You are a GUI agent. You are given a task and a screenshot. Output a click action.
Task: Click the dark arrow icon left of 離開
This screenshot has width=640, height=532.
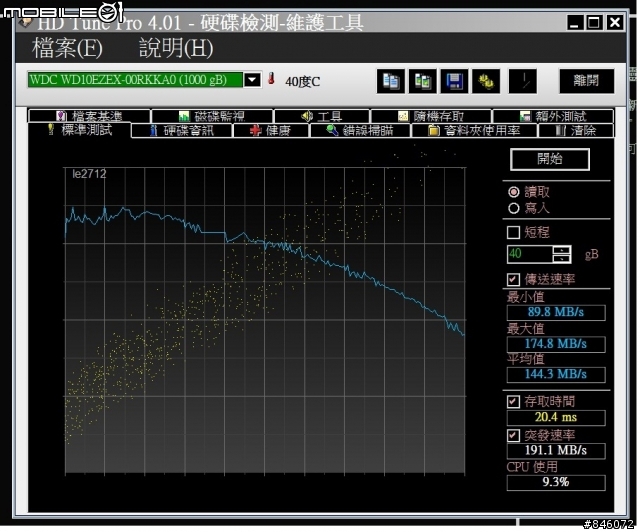pyautogui.click(x=523, y=81)
